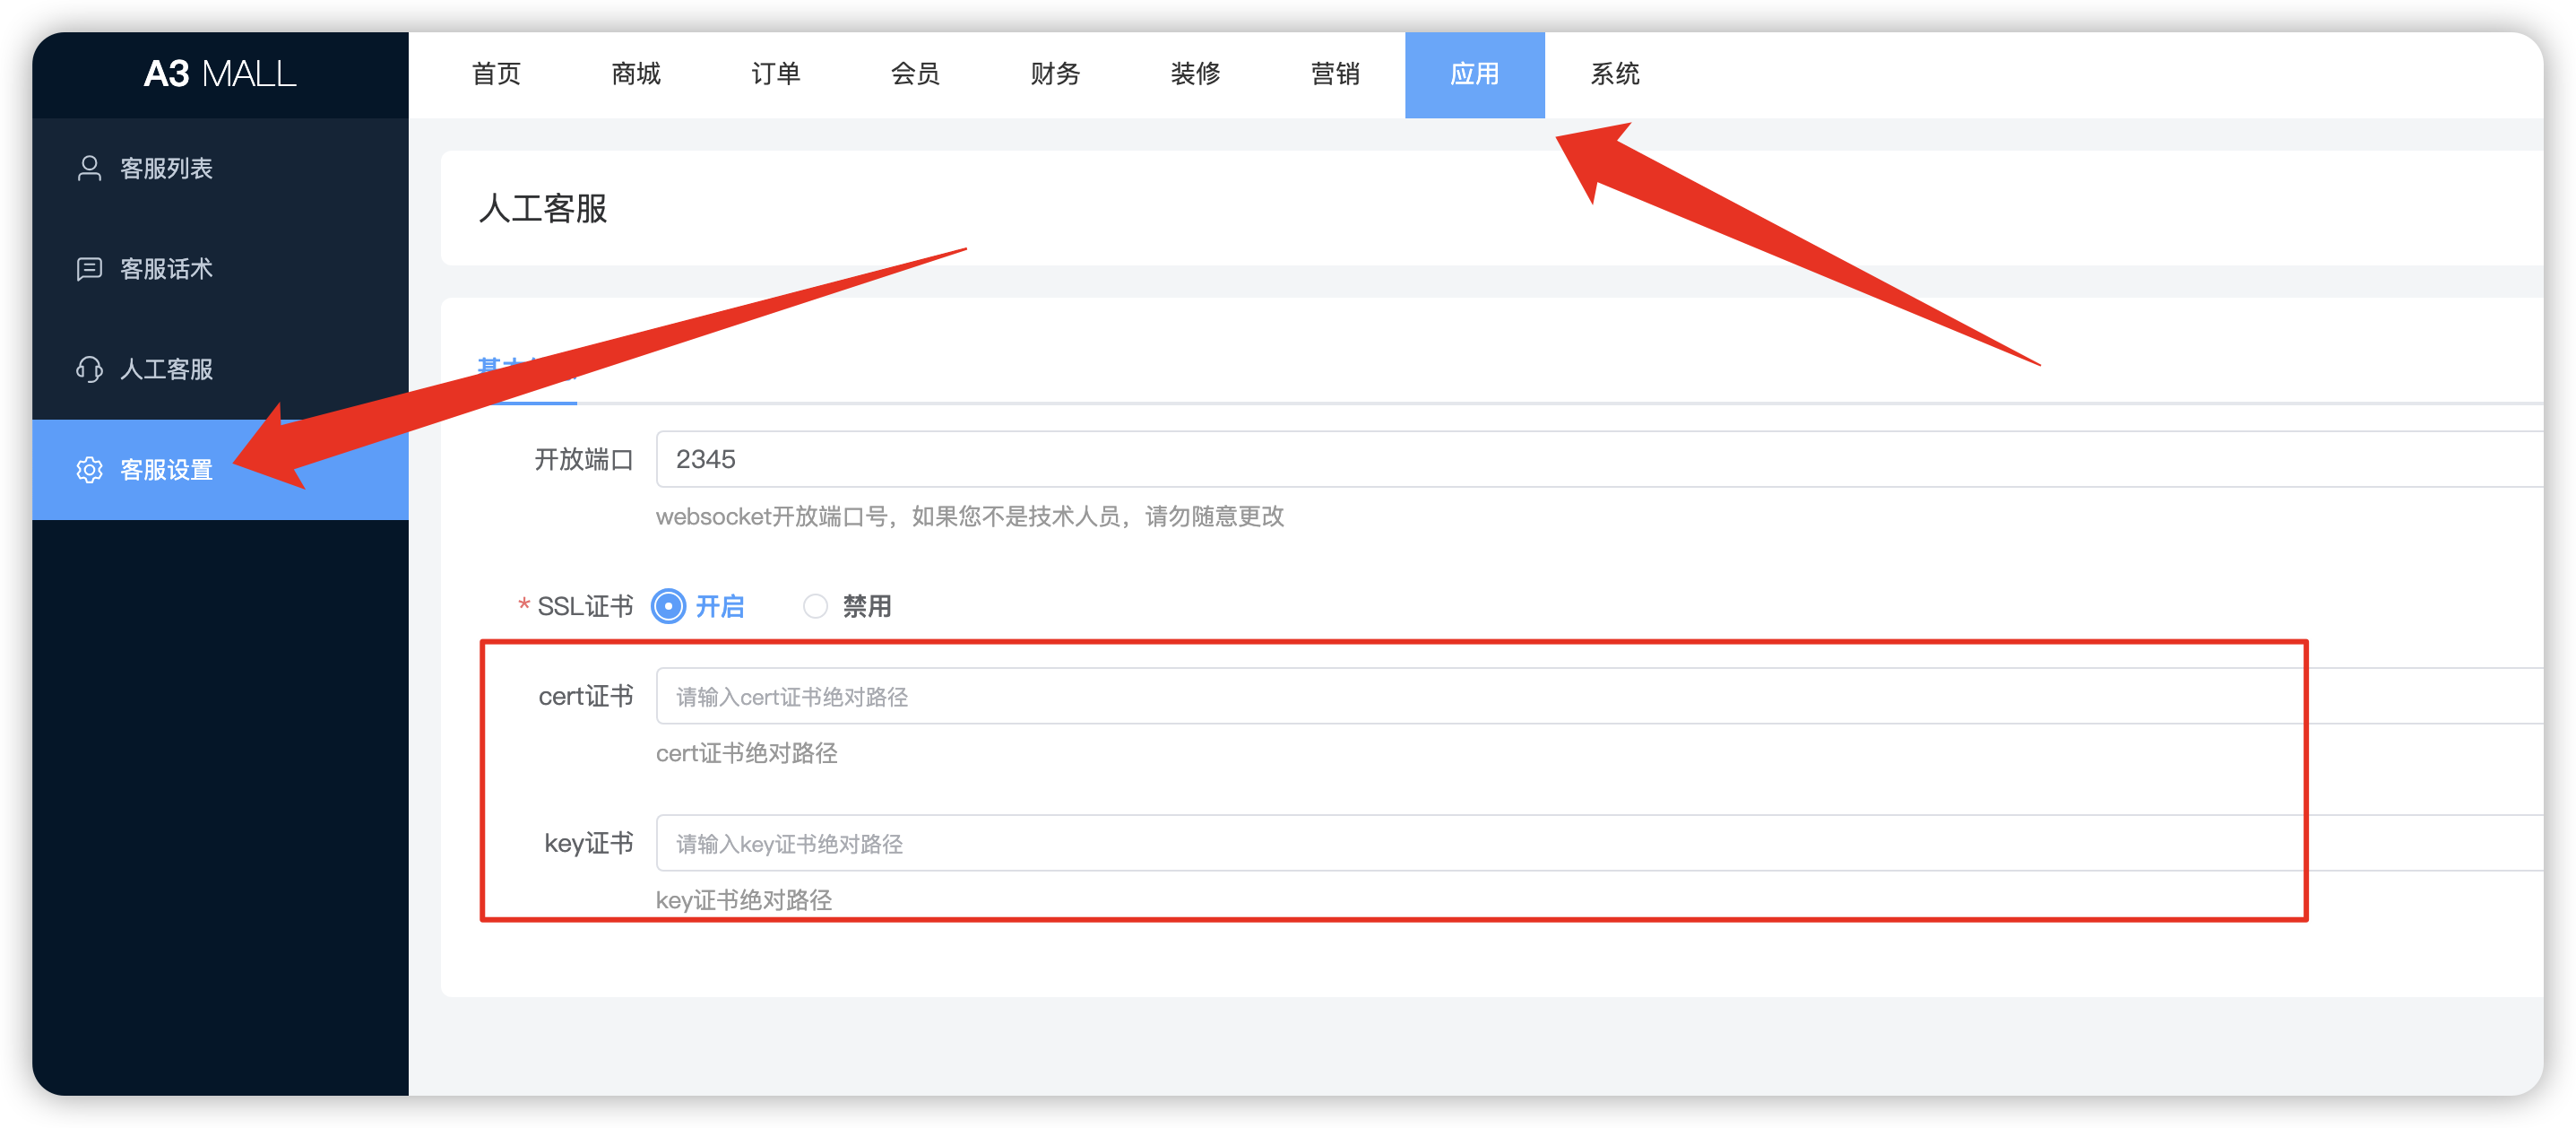Select the 开启 SSL radio button

pyautogui.click(x=669, y=606)
